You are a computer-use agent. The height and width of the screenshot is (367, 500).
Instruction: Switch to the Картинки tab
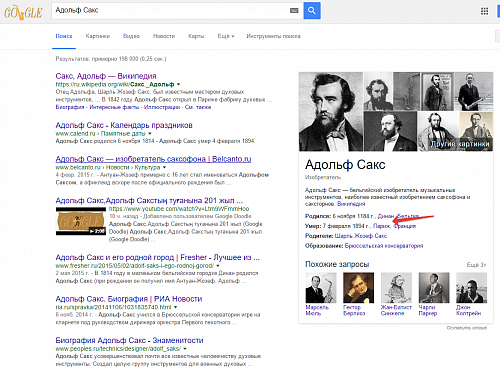pyautogui.click(x=98, y=36)
